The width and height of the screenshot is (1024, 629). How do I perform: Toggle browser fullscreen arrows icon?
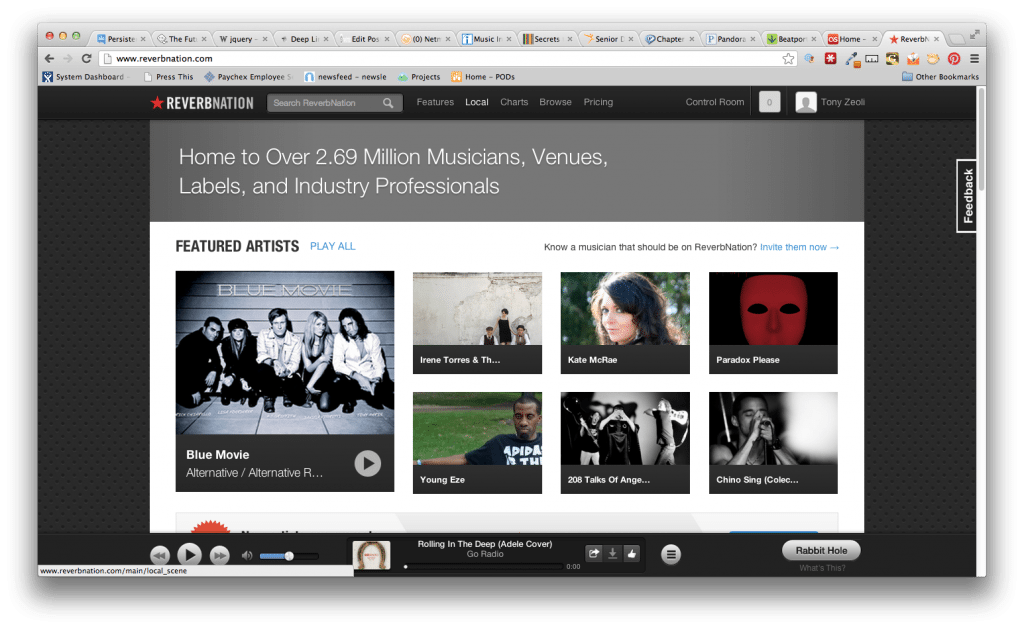(974, 34)
